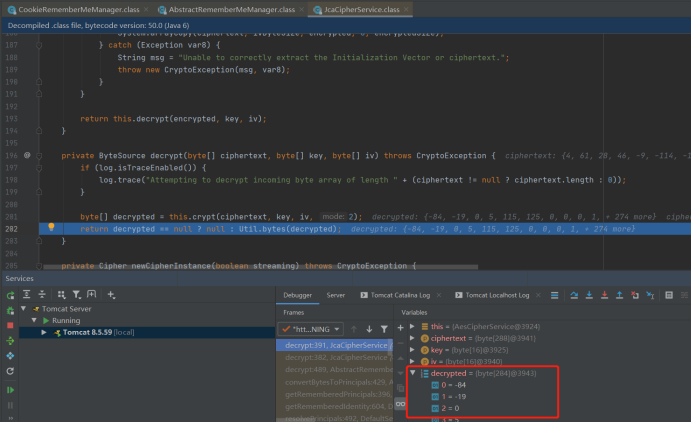This screenshot has height=423, width=692.
Task: Click the Force Step Into red arrow
Action: (x=605, y=295)
